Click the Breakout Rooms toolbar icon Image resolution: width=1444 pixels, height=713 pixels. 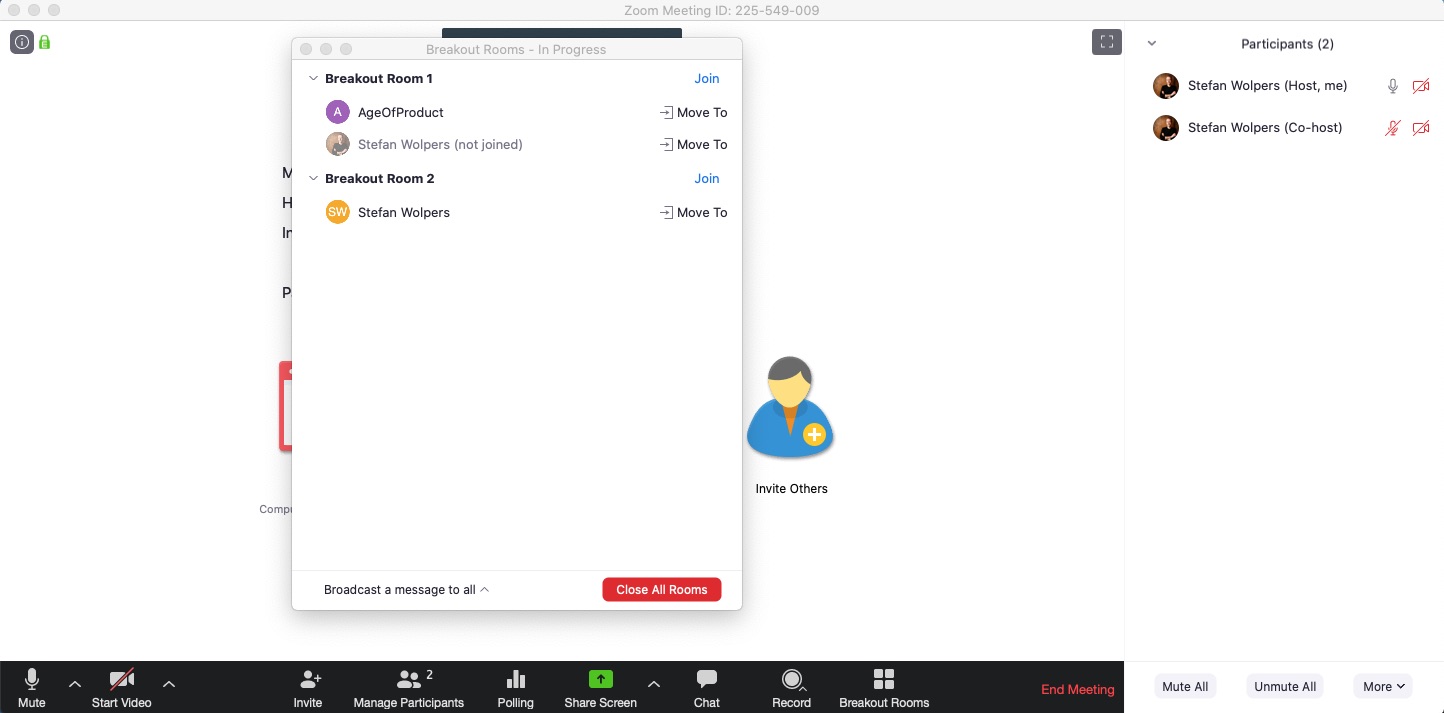pyautogui.click(x=884, y=680)
